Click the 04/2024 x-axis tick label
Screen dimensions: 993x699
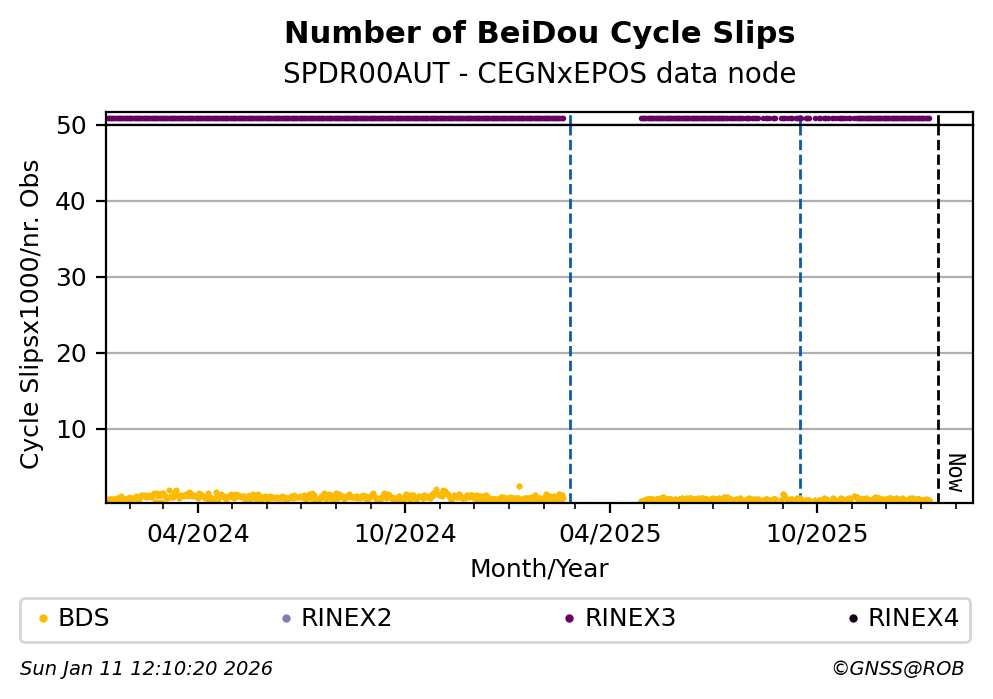pyautogui.click(x=198, y=535)
